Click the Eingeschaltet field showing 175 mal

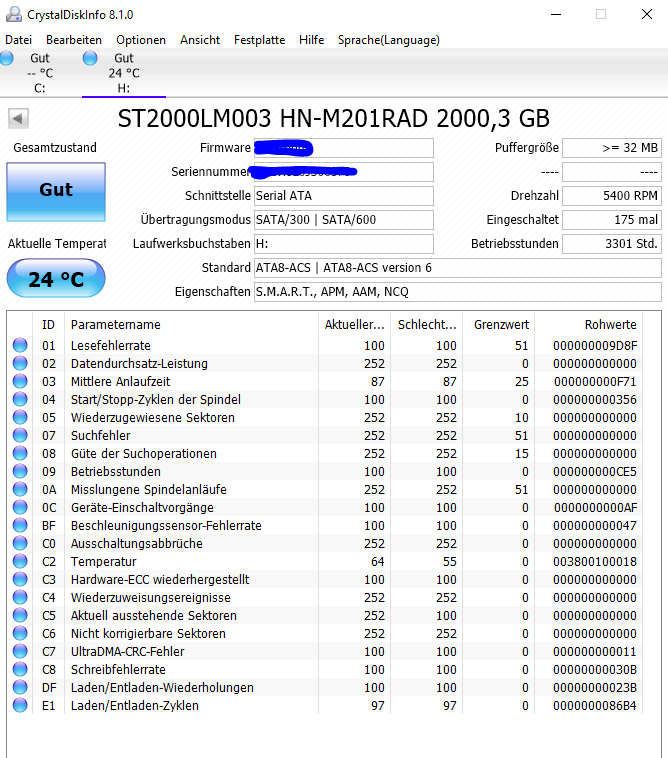coord(612,220)
